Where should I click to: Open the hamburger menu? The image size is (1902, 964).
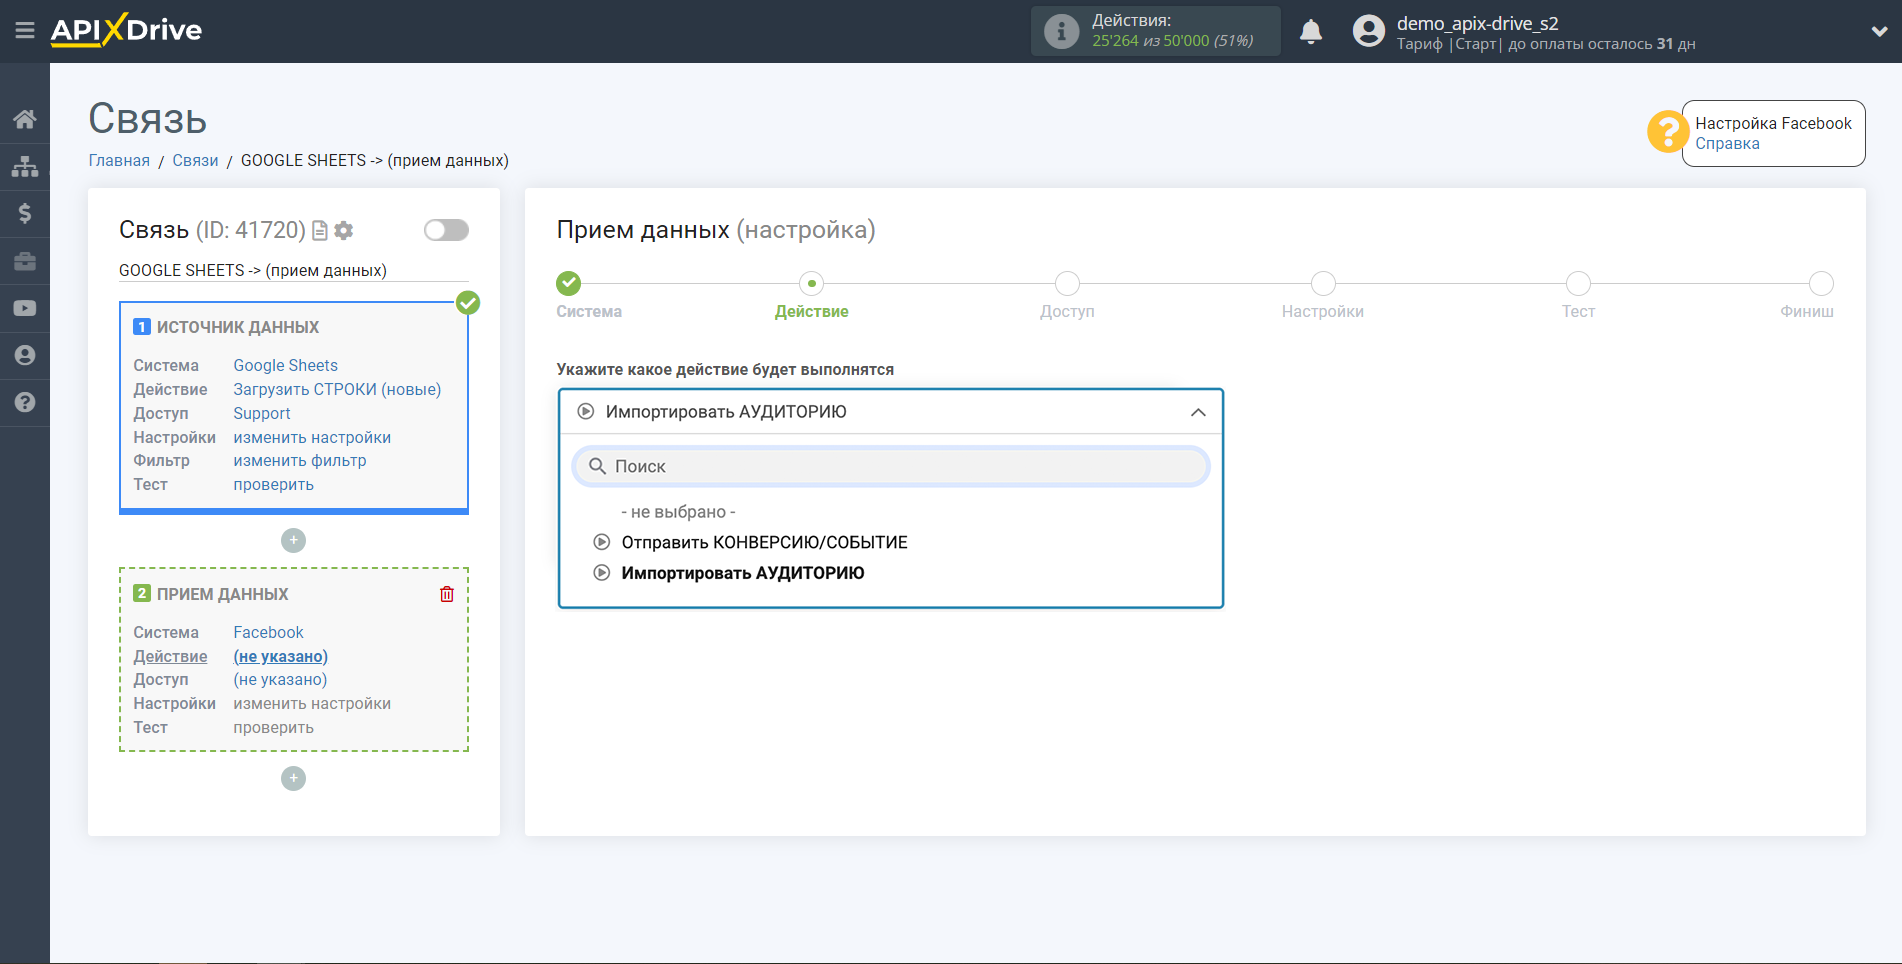25,31
